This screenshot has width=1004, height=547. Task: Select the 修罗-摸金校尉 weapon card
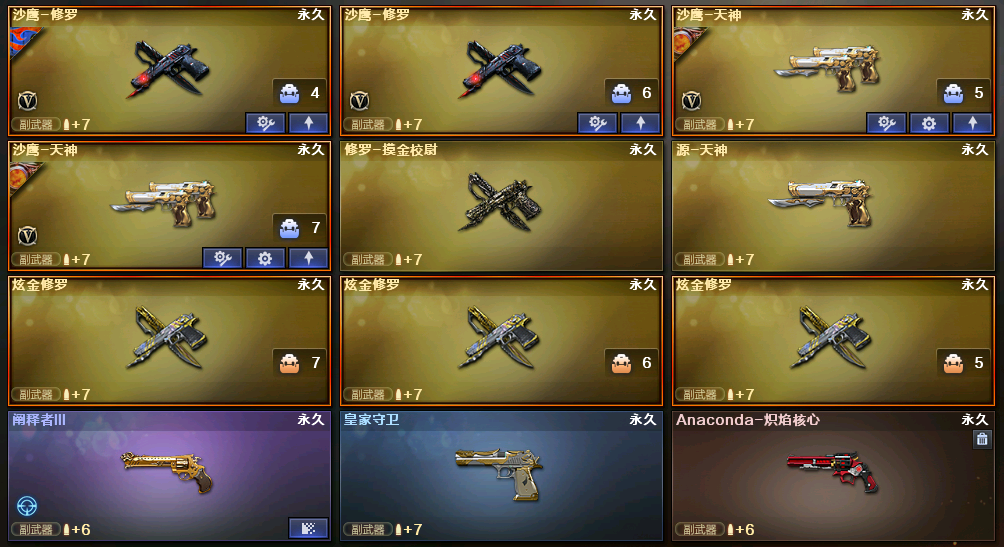tap(501, 206)
